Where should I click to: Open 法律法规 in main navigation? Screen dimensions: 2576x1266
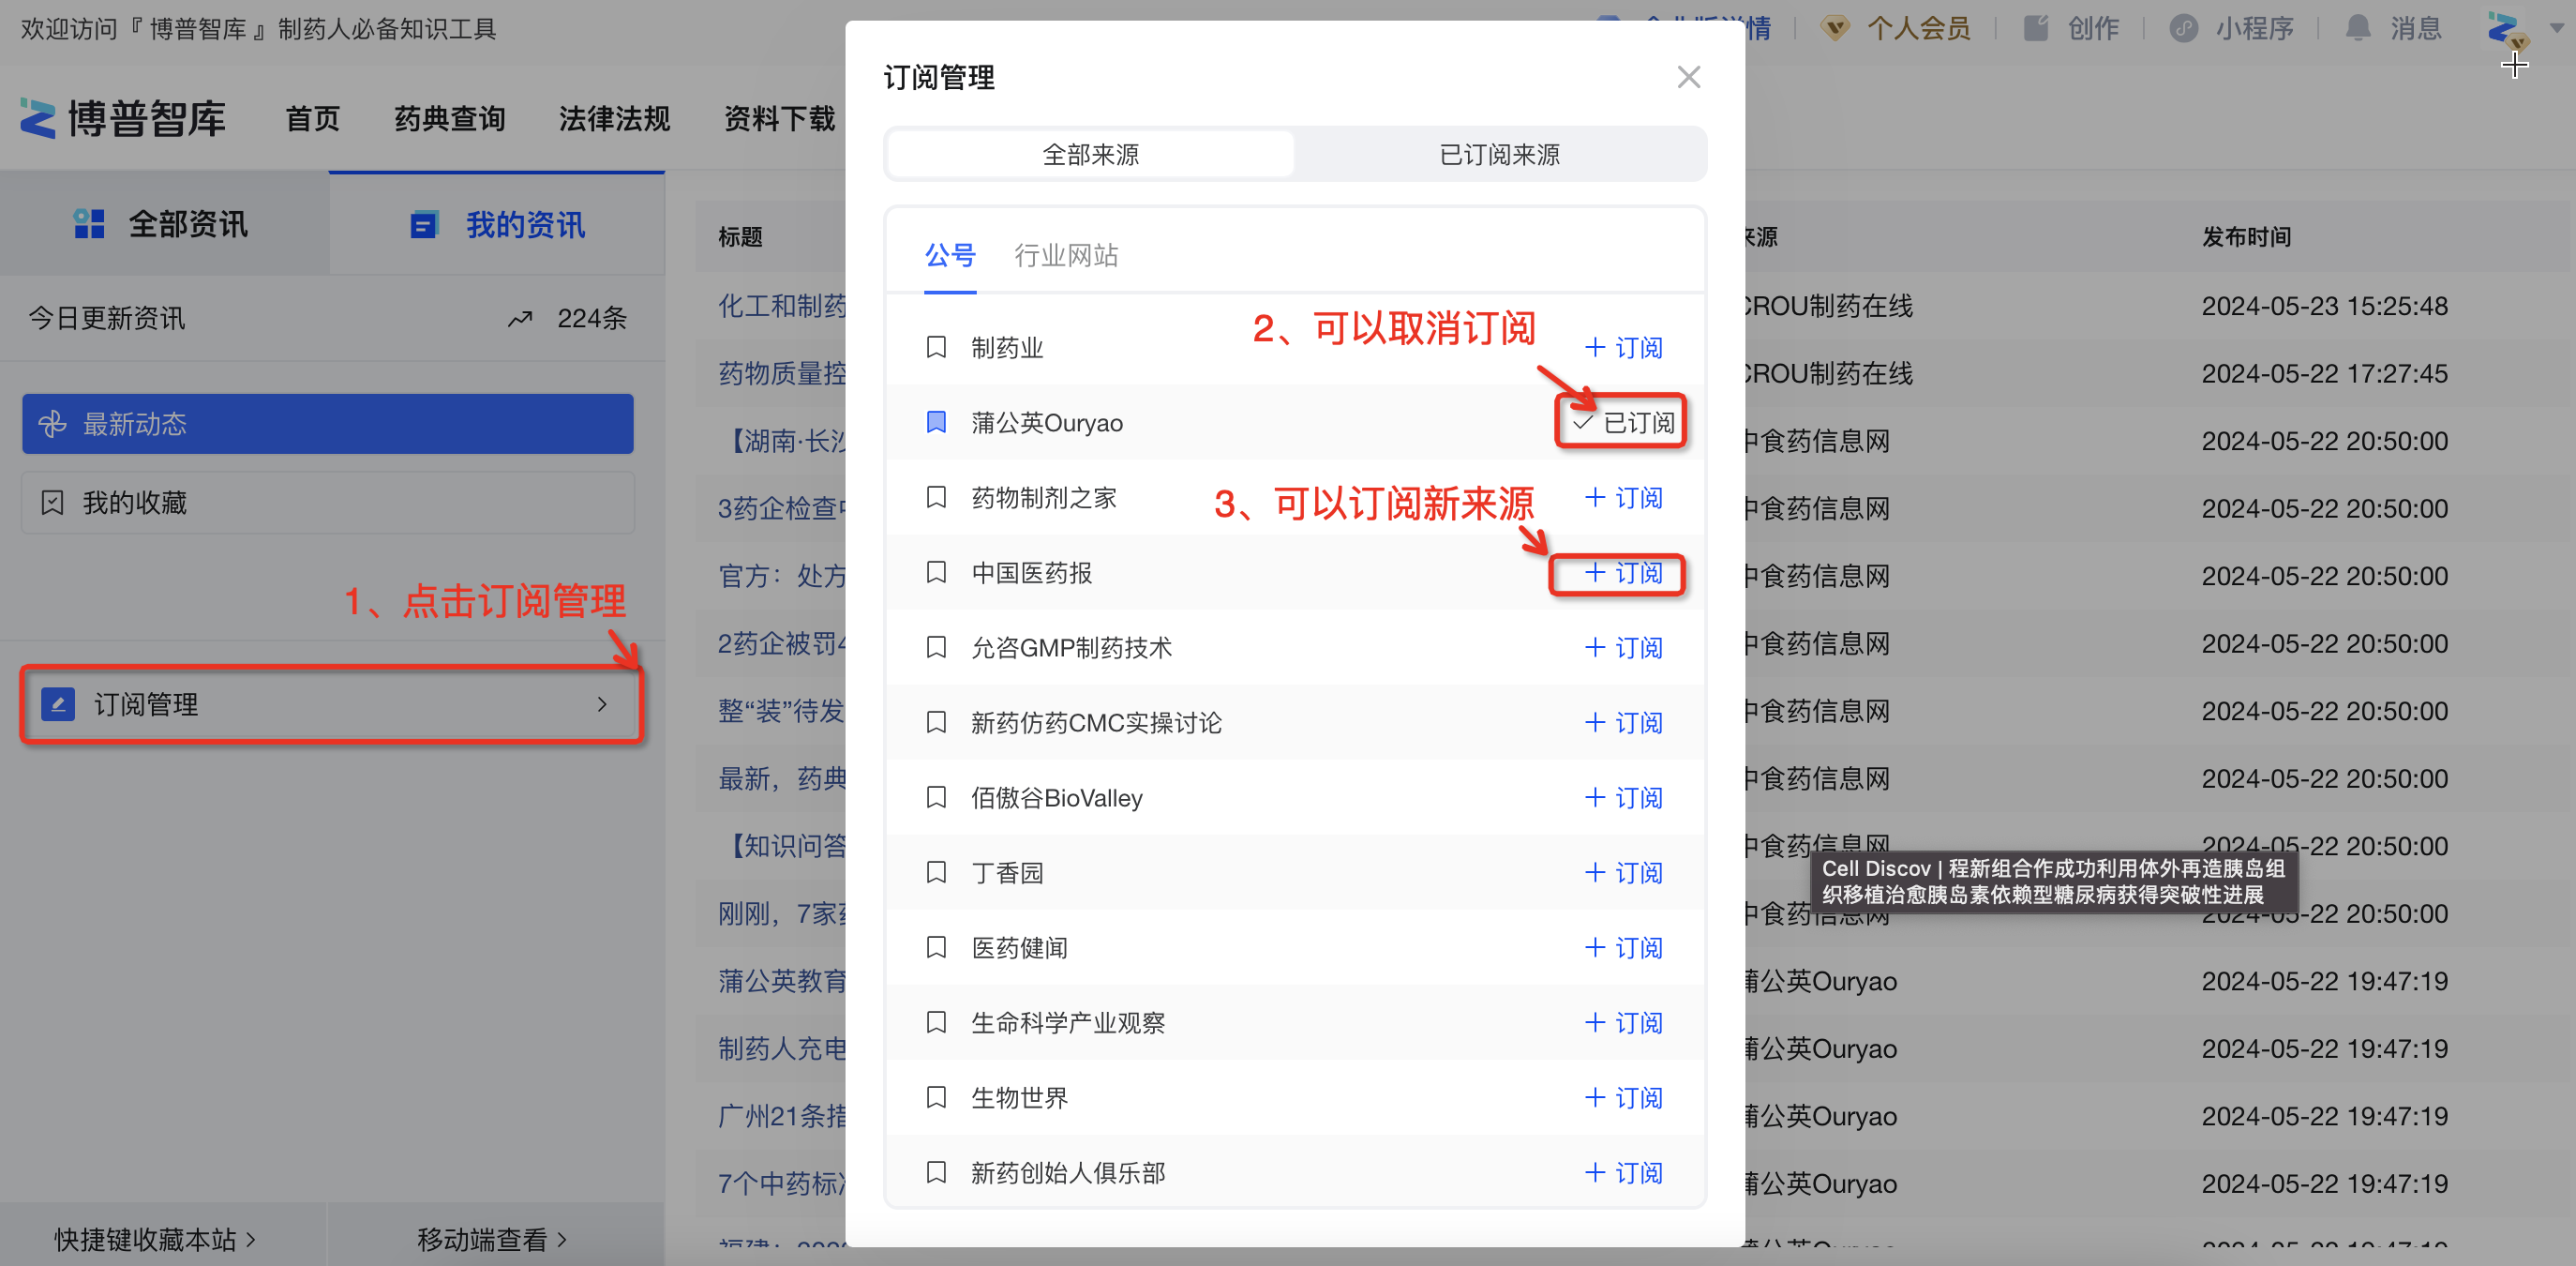click(614, 118)
